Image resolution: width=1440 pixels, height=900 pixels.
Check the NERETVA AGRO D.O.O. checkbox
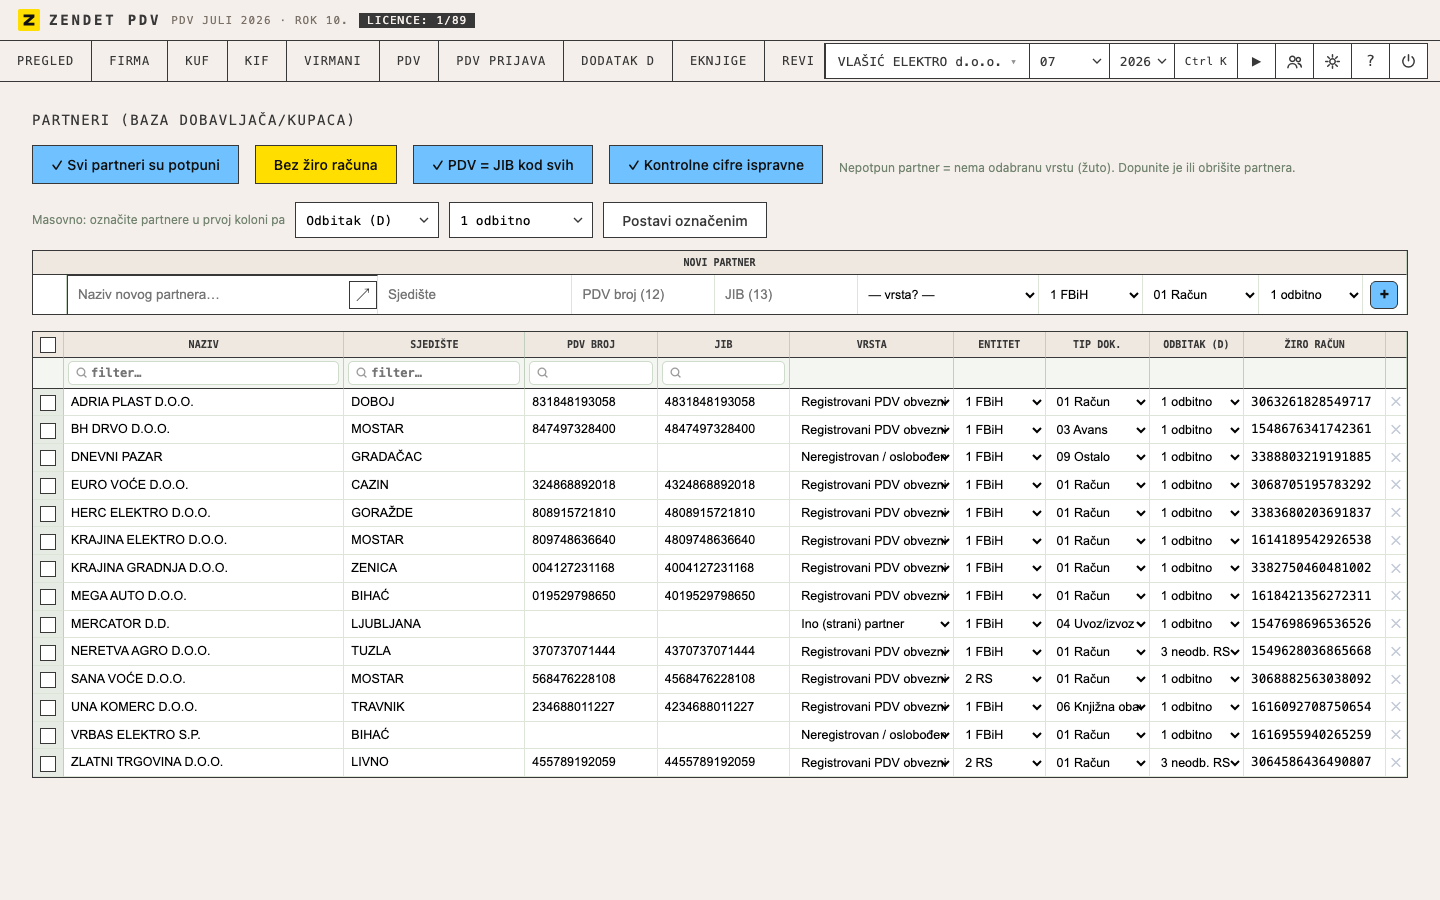coord(48,653)
